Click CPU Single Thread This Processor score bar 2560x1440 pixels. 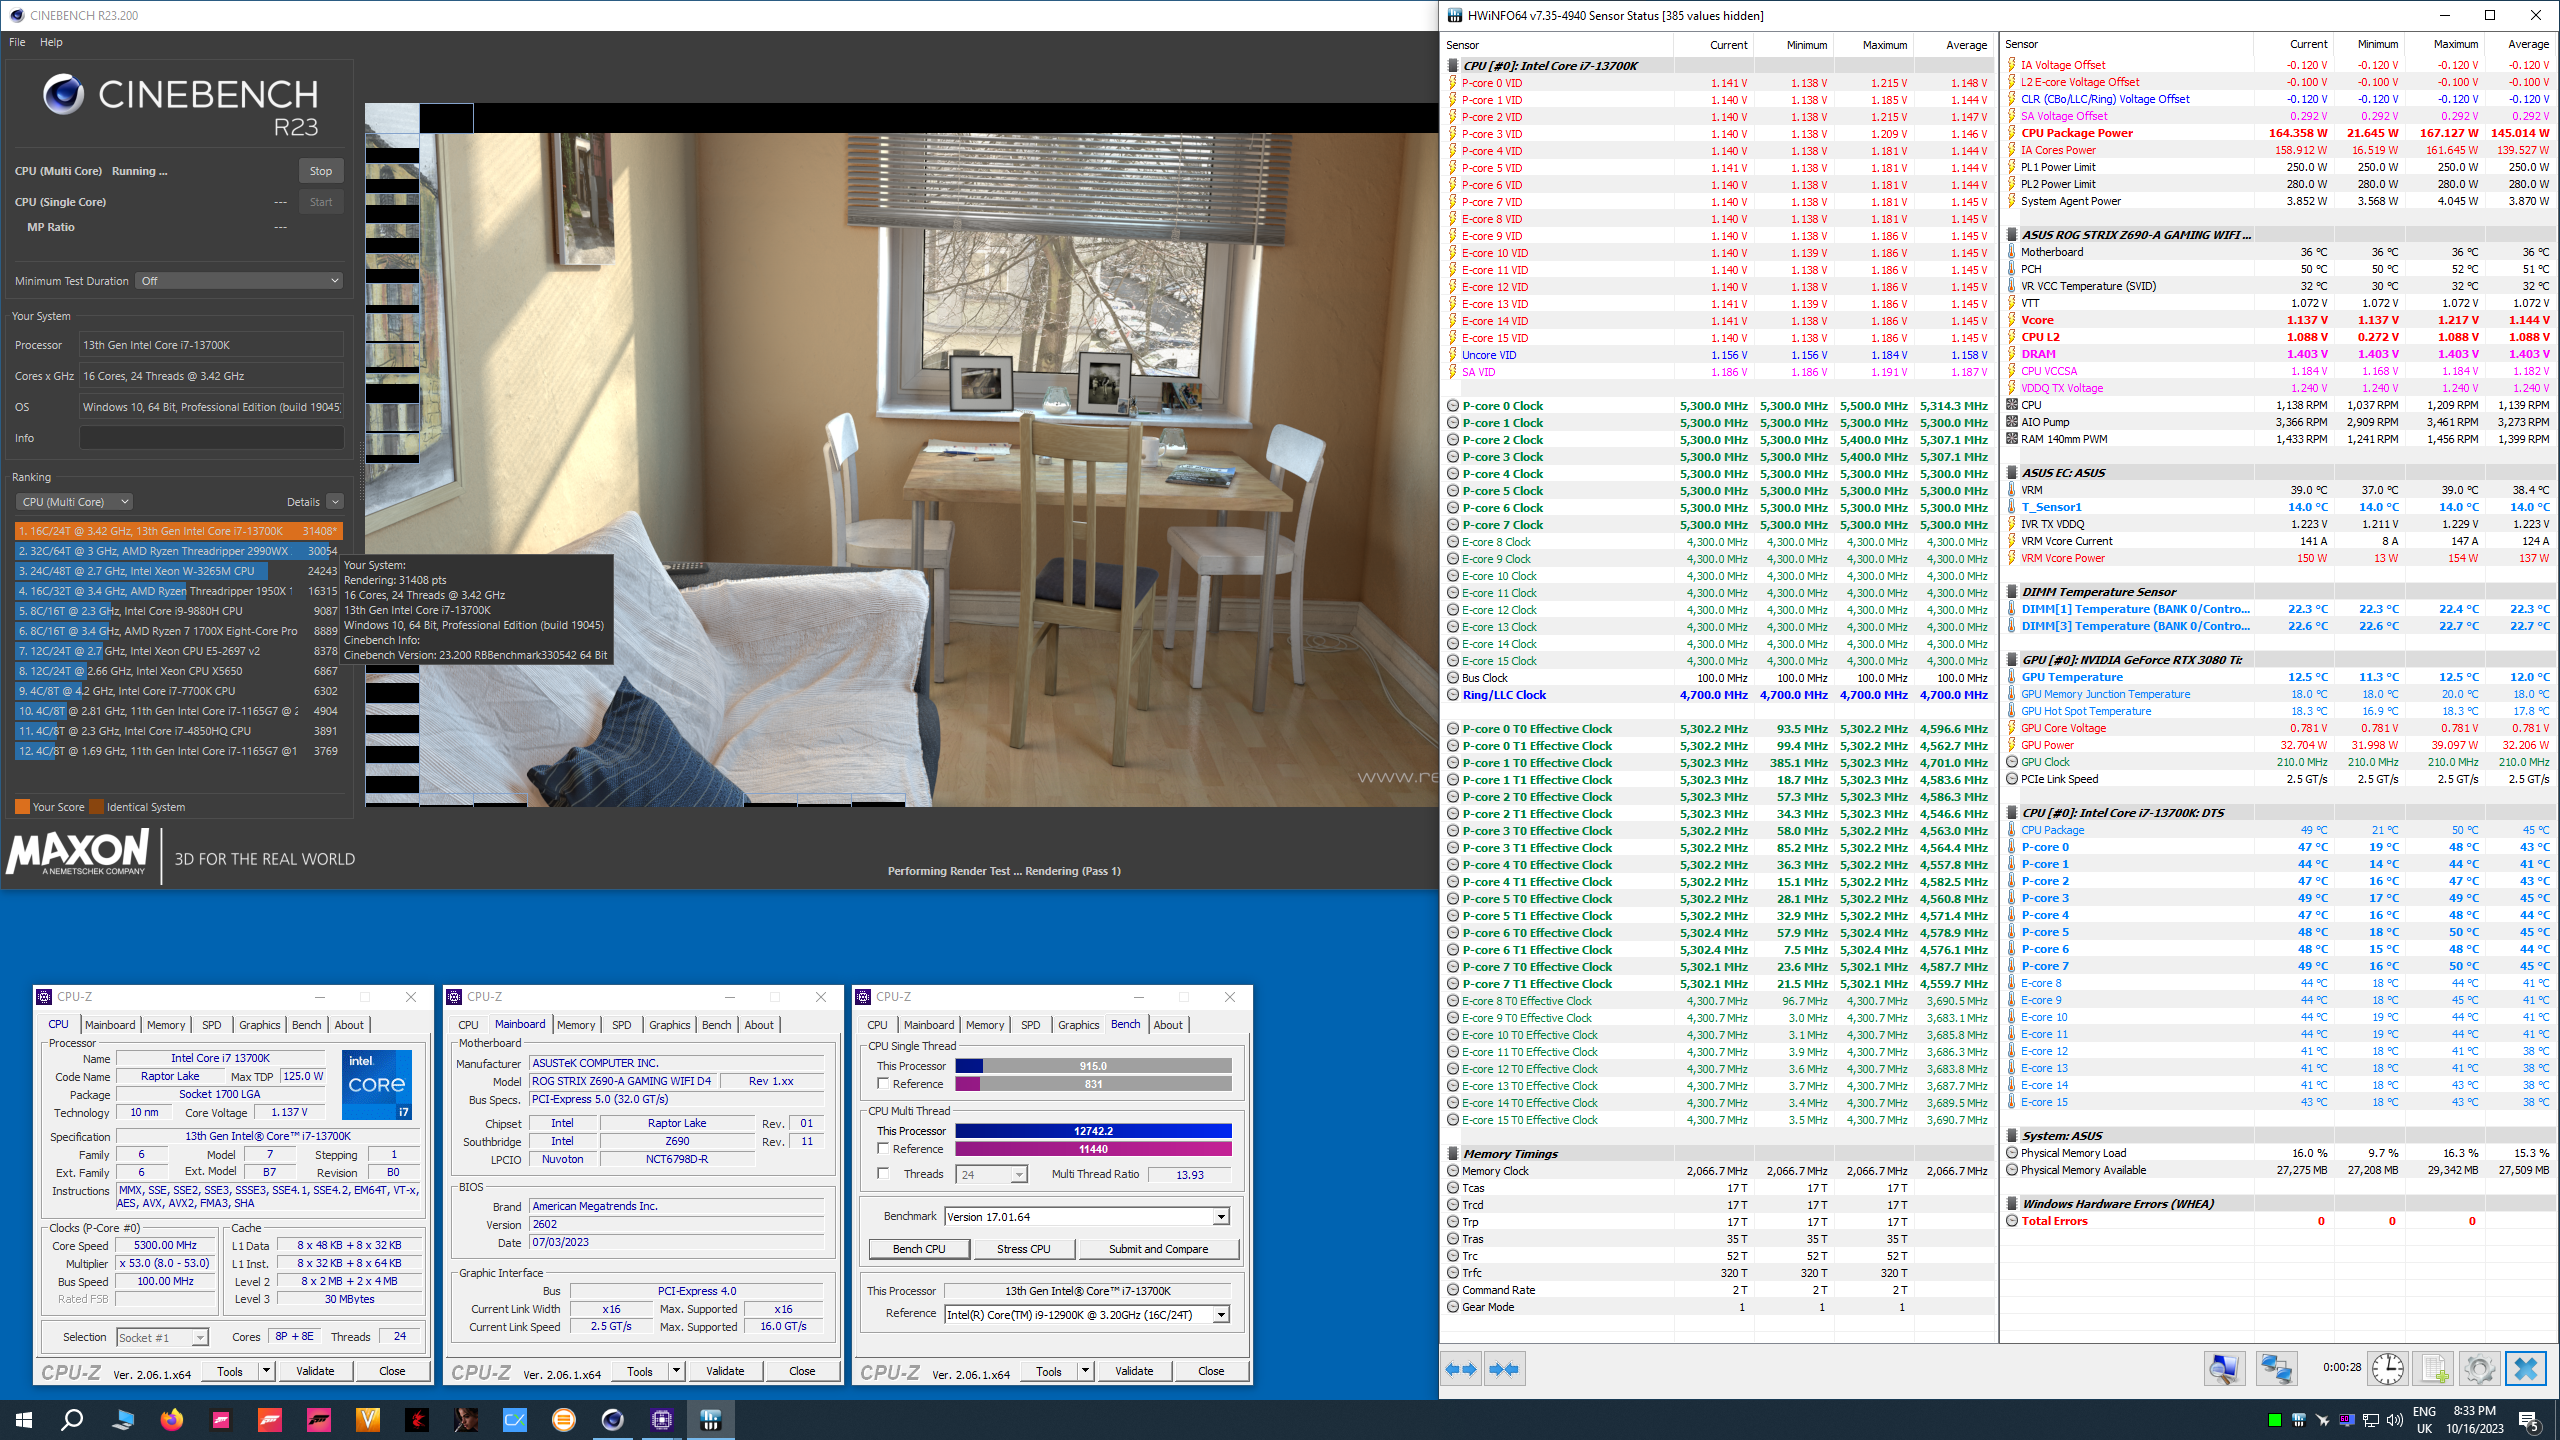[1093, 1066]
